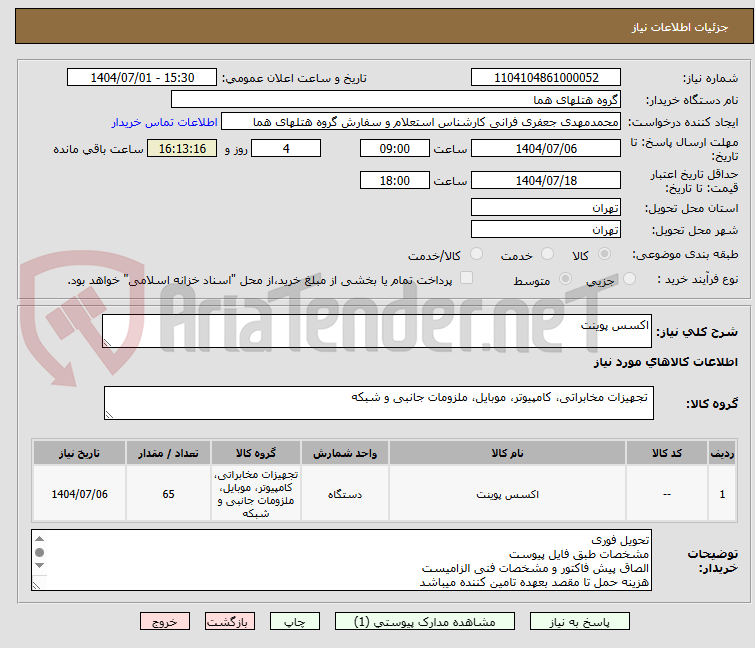
Task: Click scroll-down arrow in buyer notes box
Action: point(39,565)
